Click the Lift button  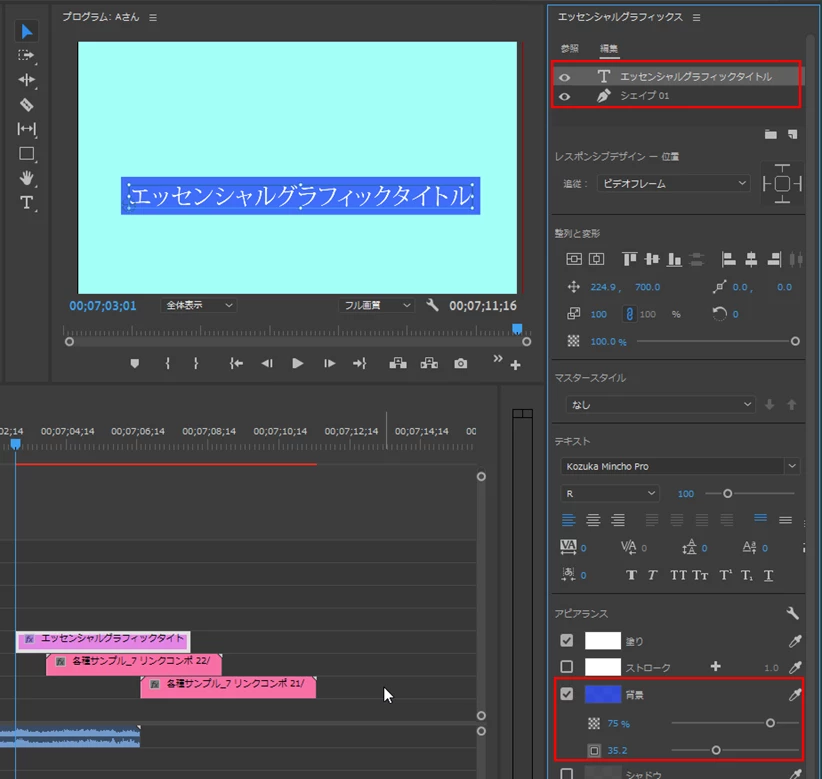(x=398, y=363)
